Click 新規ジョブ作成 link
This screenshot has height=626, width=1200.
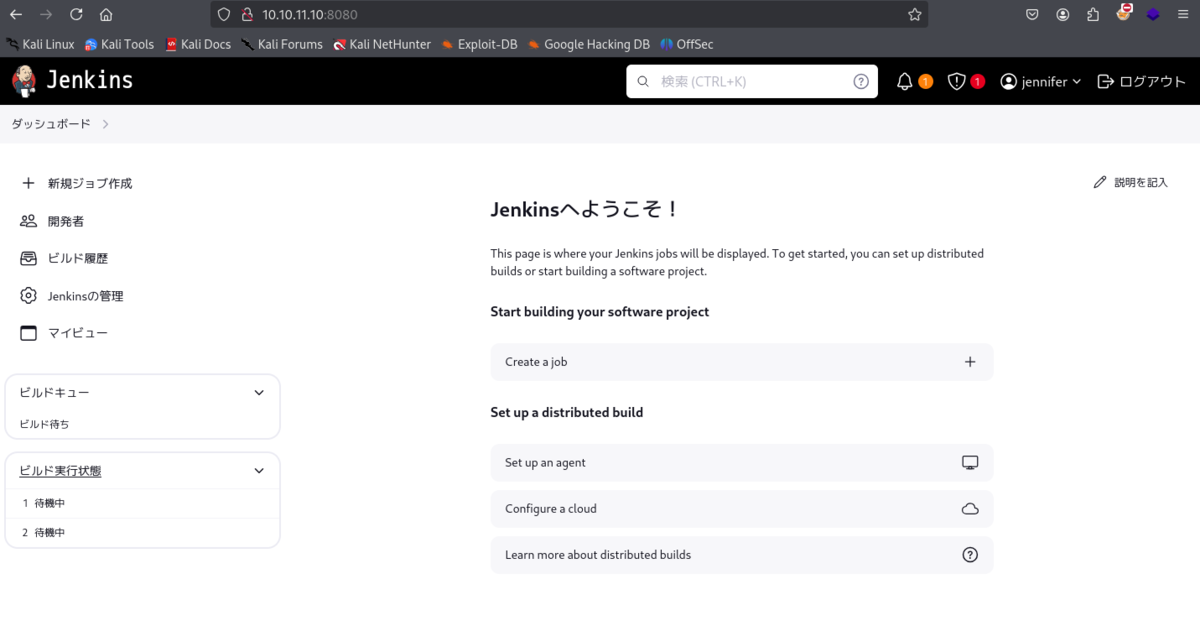click(90, 184)
